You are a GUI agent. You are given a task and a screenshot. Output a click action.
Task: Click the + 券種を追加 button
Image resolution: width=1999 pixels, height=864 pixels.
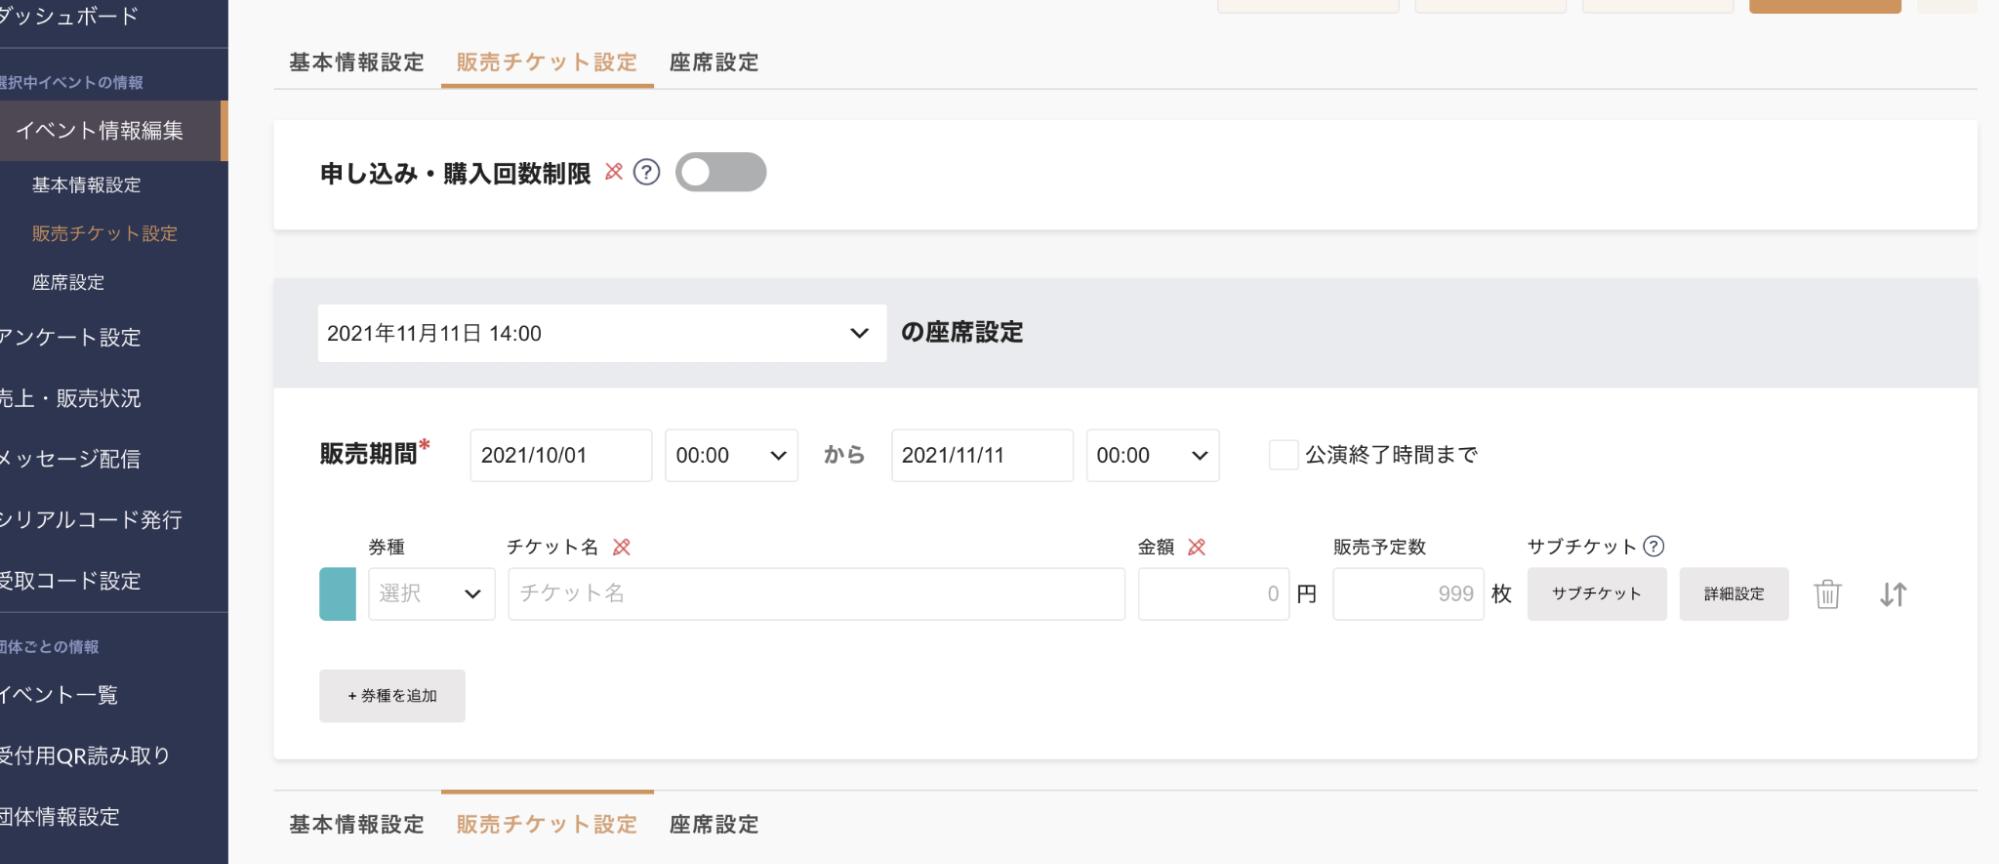click(392, 696)
